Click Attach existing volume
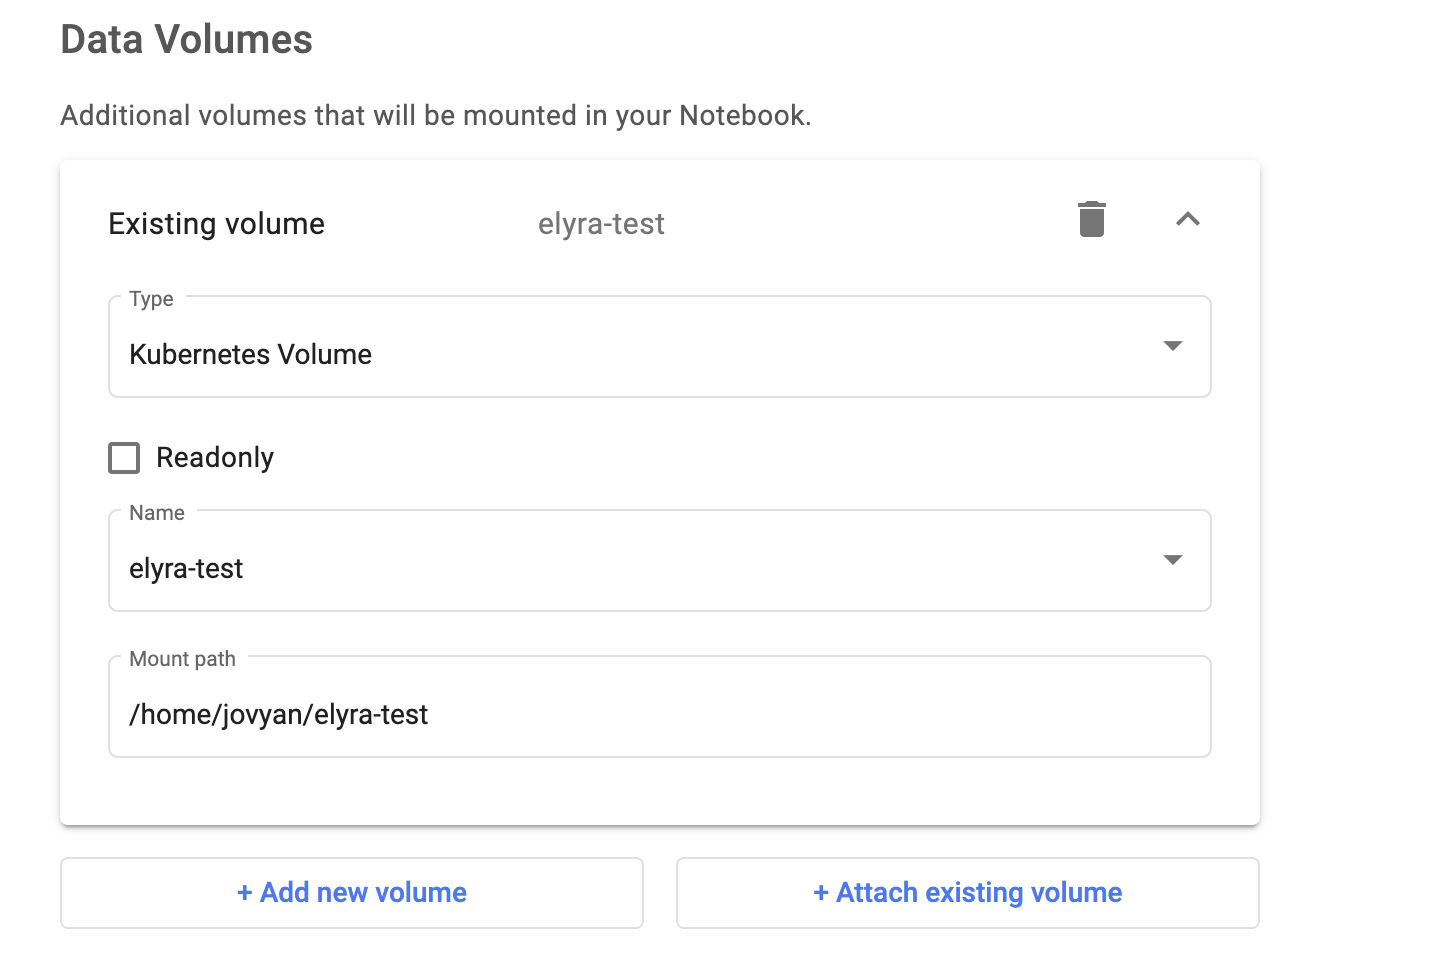This screenshot has height=976, width=1446. tap(968, 893)
